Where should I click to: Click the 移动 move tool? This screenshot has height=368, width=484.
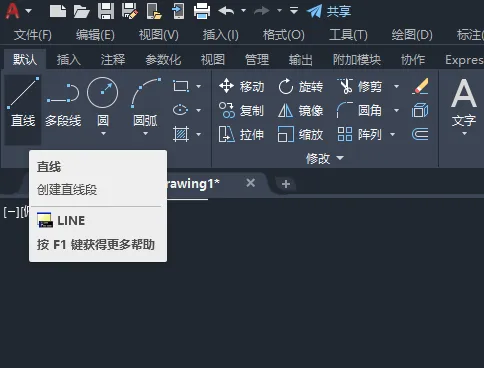(241, 86)
